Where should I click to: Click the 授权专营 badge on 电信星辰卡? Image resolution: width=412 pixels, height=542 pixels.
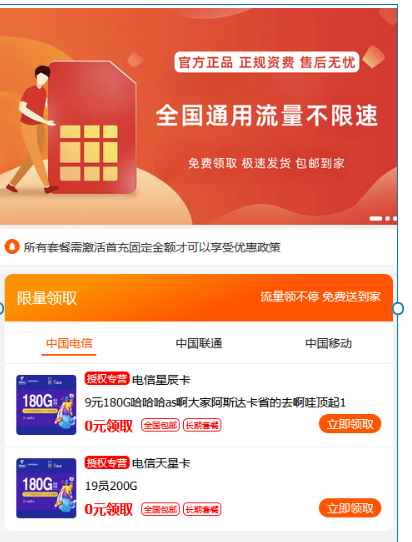tap(107, 379)
